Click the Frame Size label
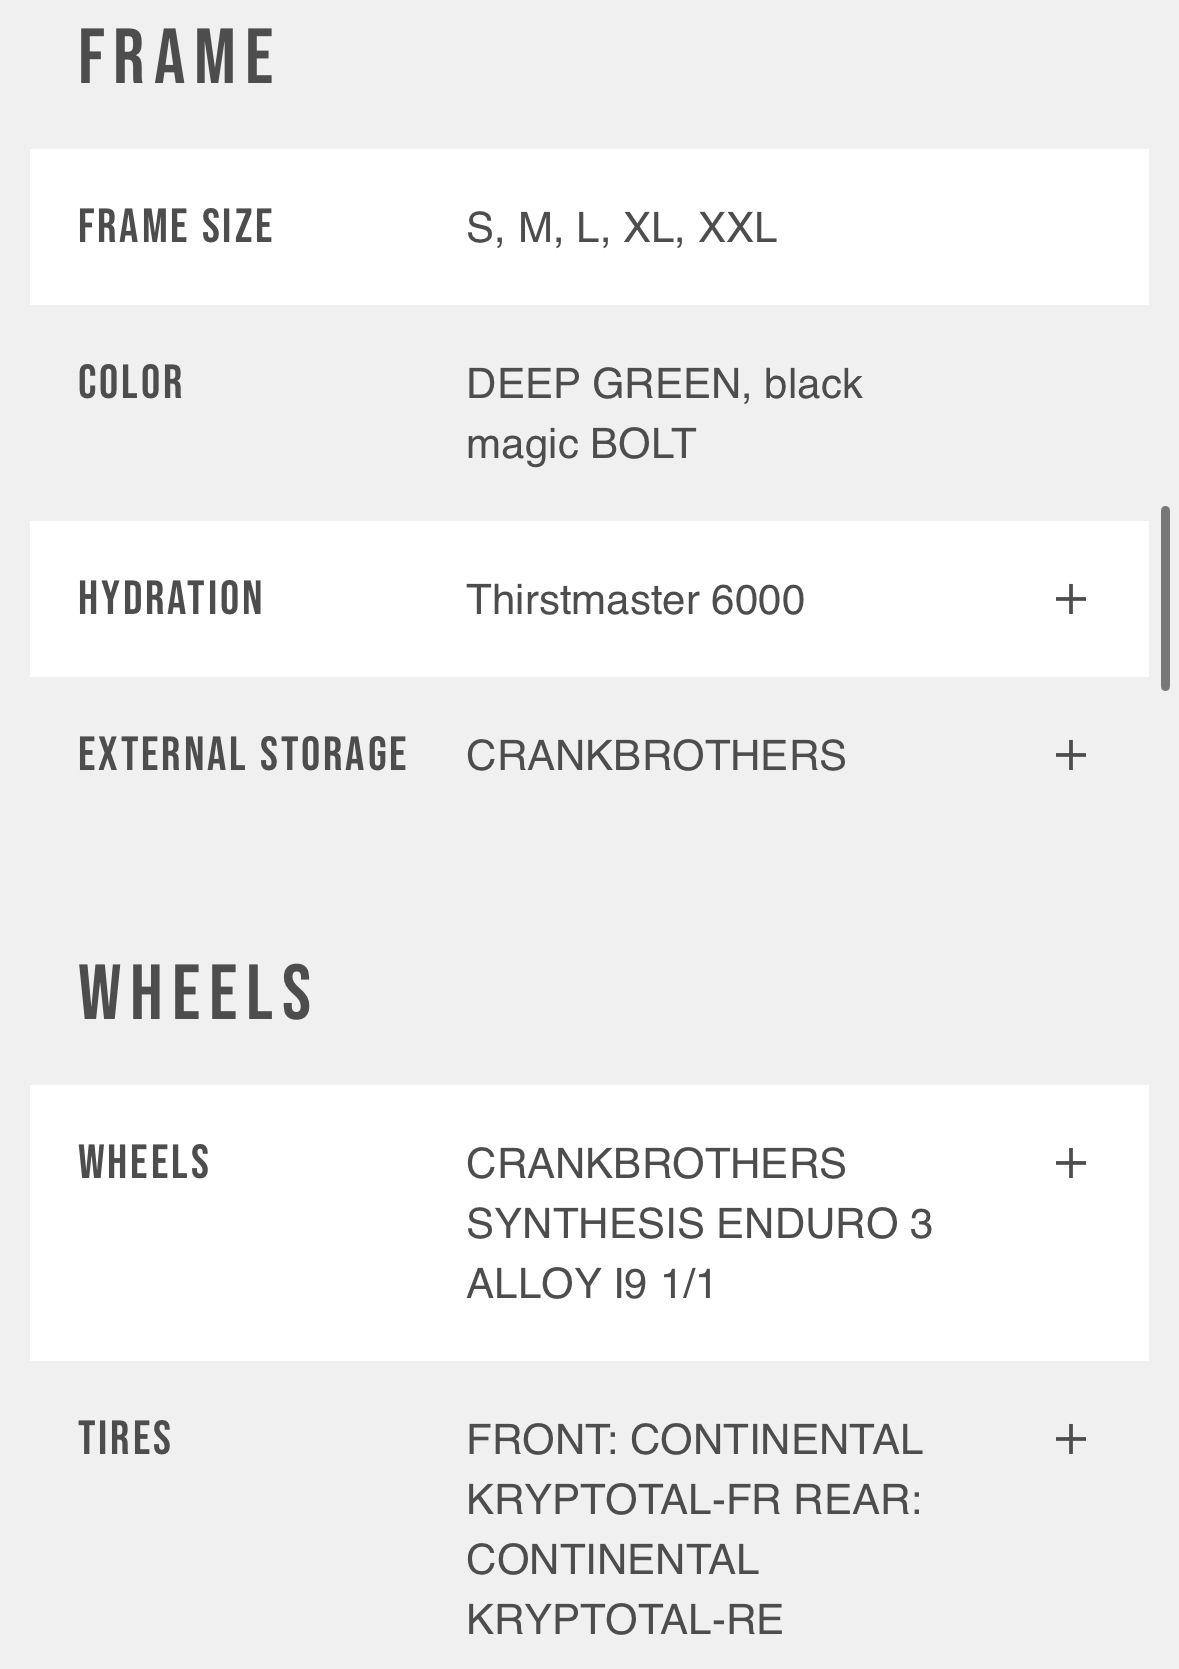This screenshot has width=1179, height=1669. pos(176,227)
